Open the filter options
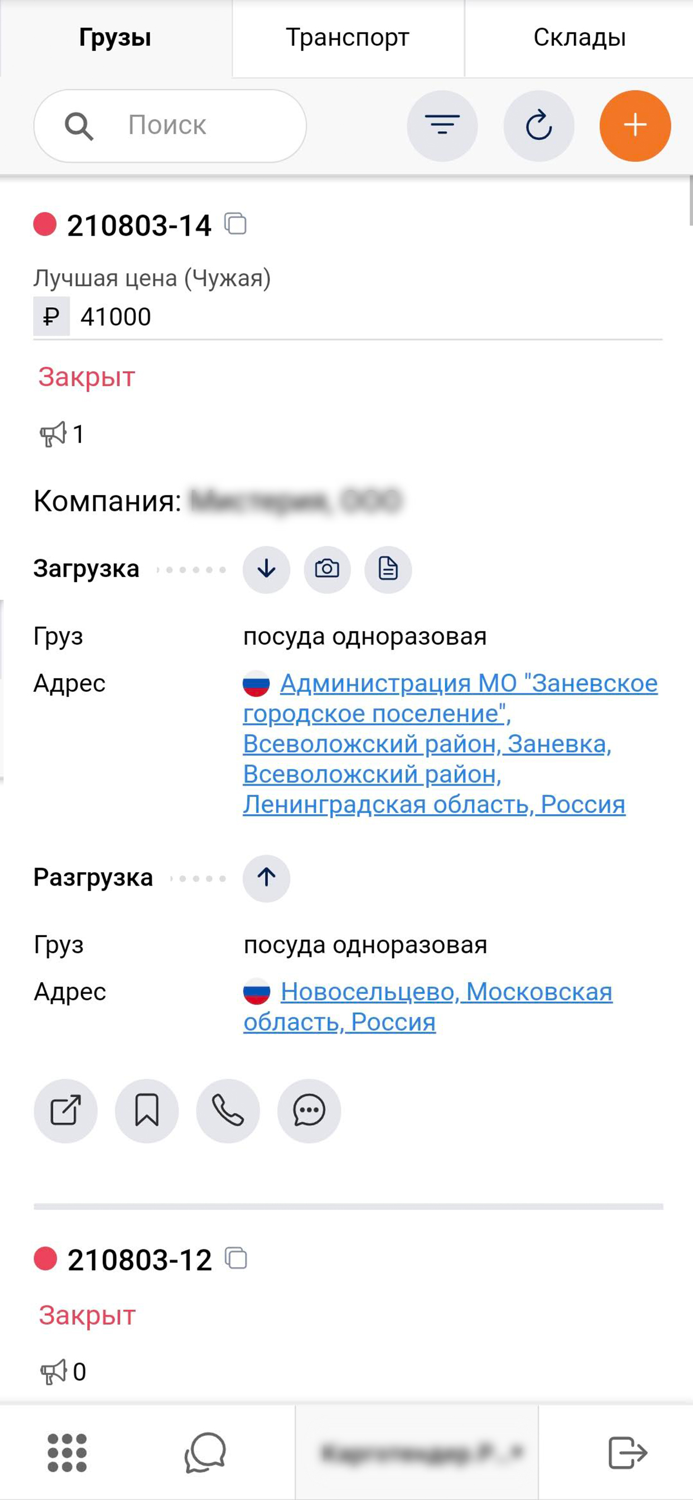This screenshot has height=1500, width=693. pos(442,126)
